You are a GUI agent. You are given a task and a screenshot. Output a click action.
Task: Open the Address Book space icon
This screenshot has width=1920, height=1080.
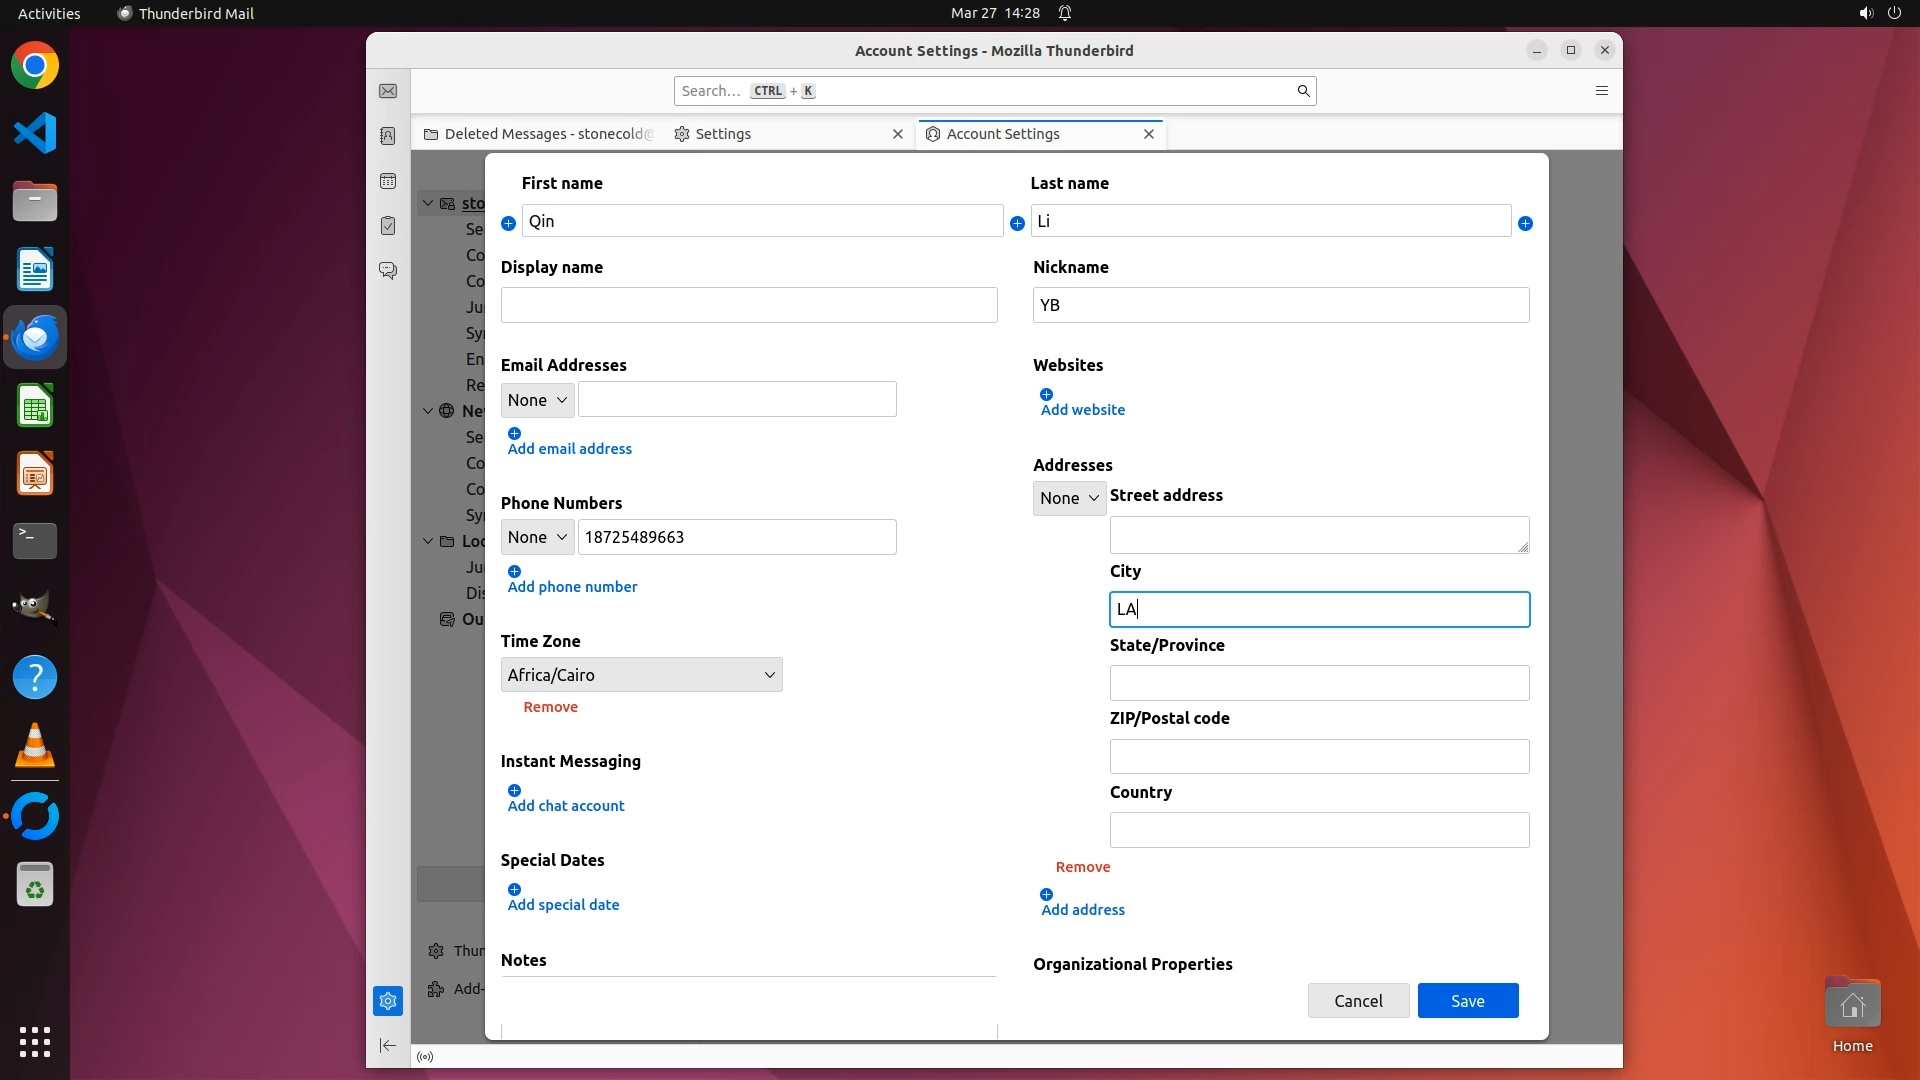388,136
